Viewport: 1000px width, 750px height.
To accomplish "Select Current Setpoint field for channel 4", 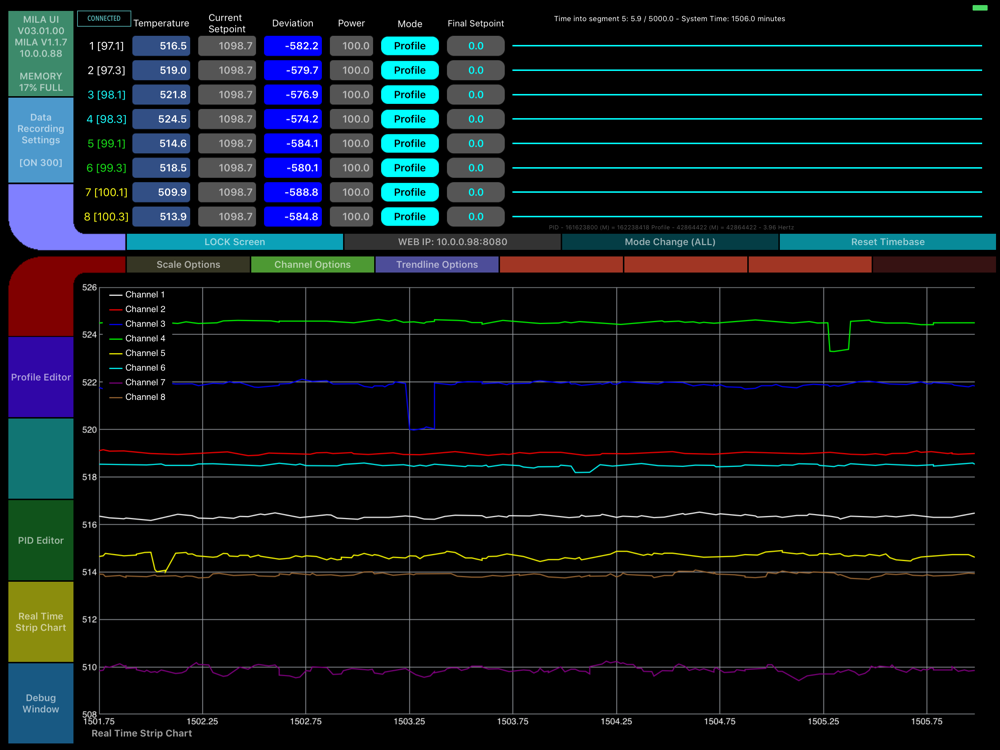I will (x=227, y=119).
